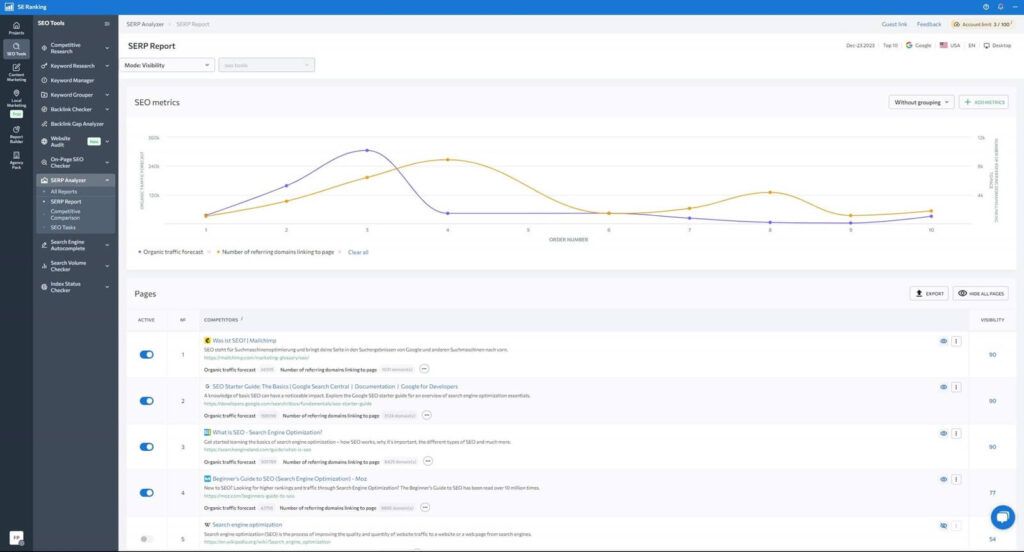
Task: Hide Google Search Central page using eye icon
Action: pos(943,387)
